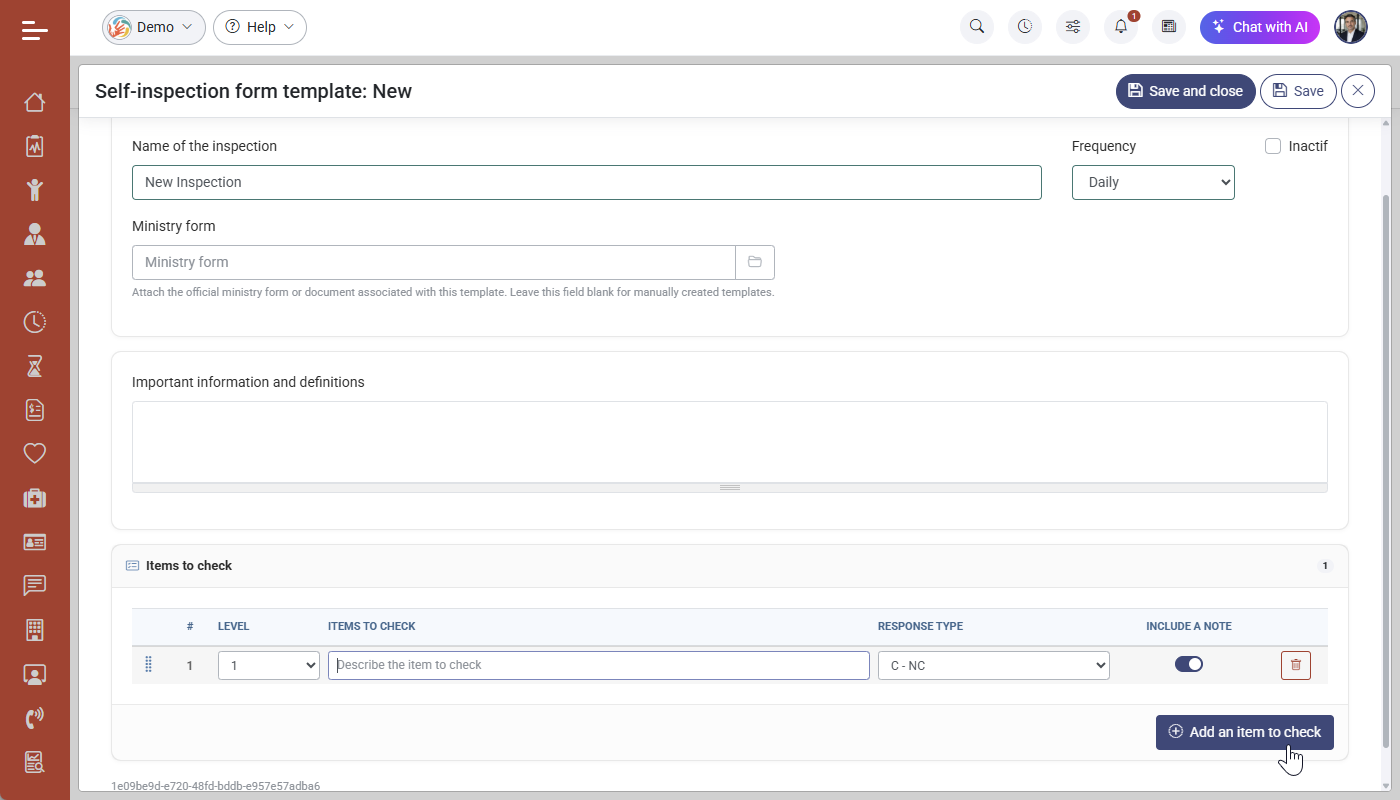Click Save and close button
The width and height of the screenshot is (1400, 800).
coord(1186,91)
